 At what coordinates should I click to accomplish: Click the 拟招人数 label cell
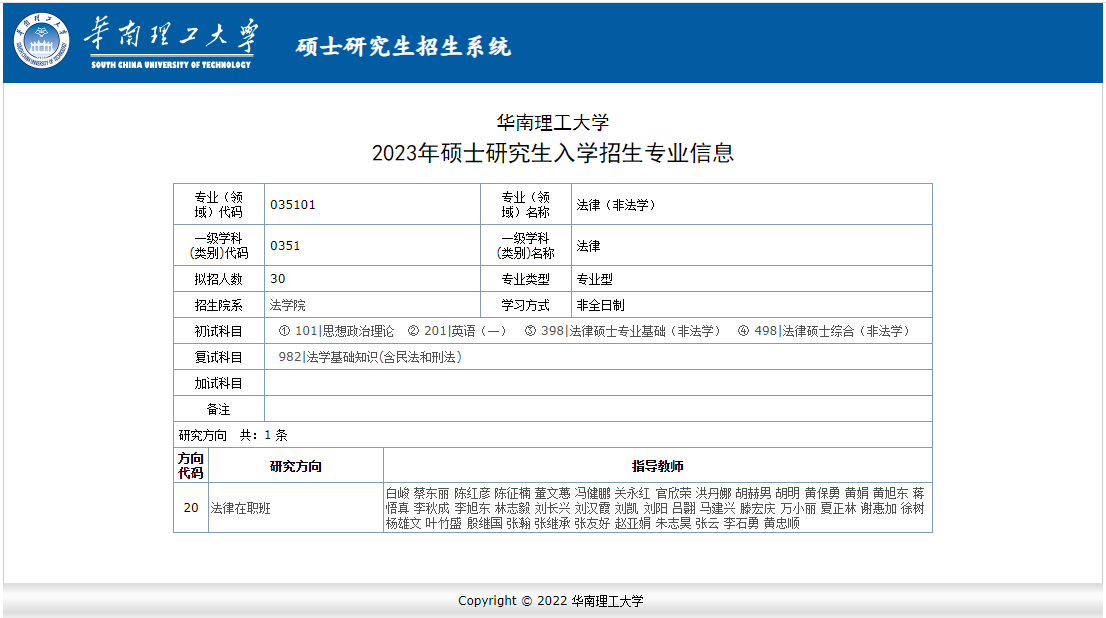coord(219,279)
